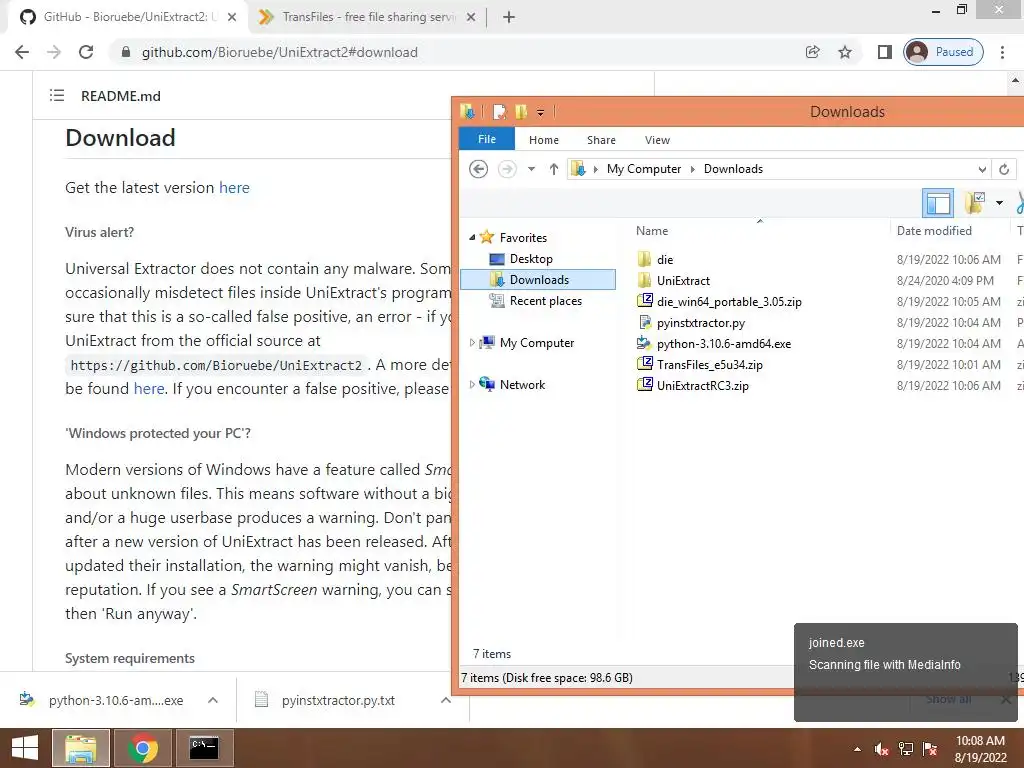The height and width of the screenshot is (768, 1024).
Task: Open File Explorer from the taskbar
Action: [80, 748]
